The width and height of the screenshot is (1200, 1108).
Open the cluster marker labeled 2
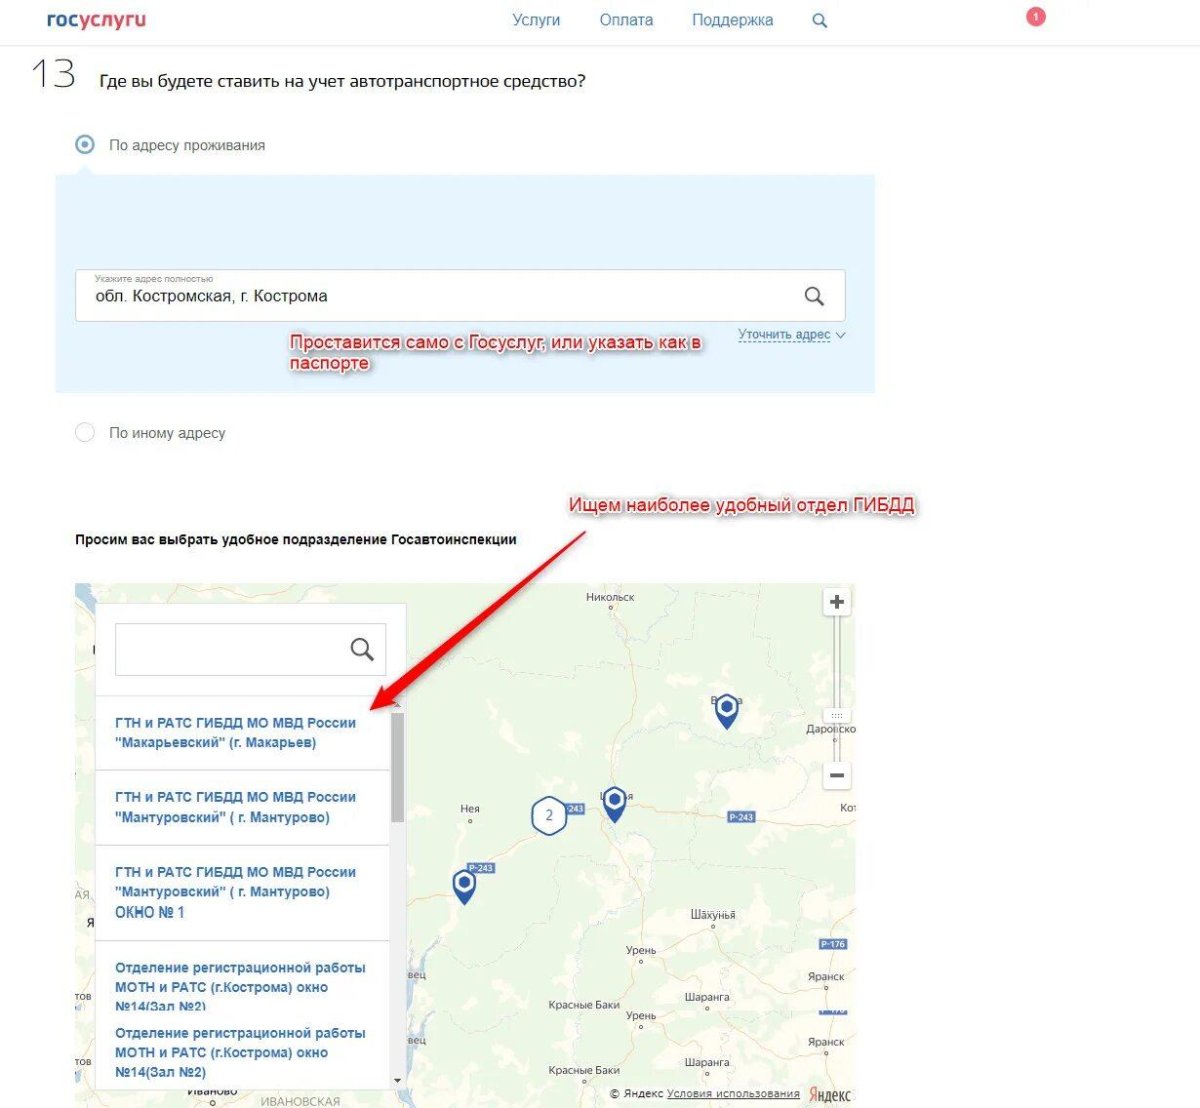549,816
